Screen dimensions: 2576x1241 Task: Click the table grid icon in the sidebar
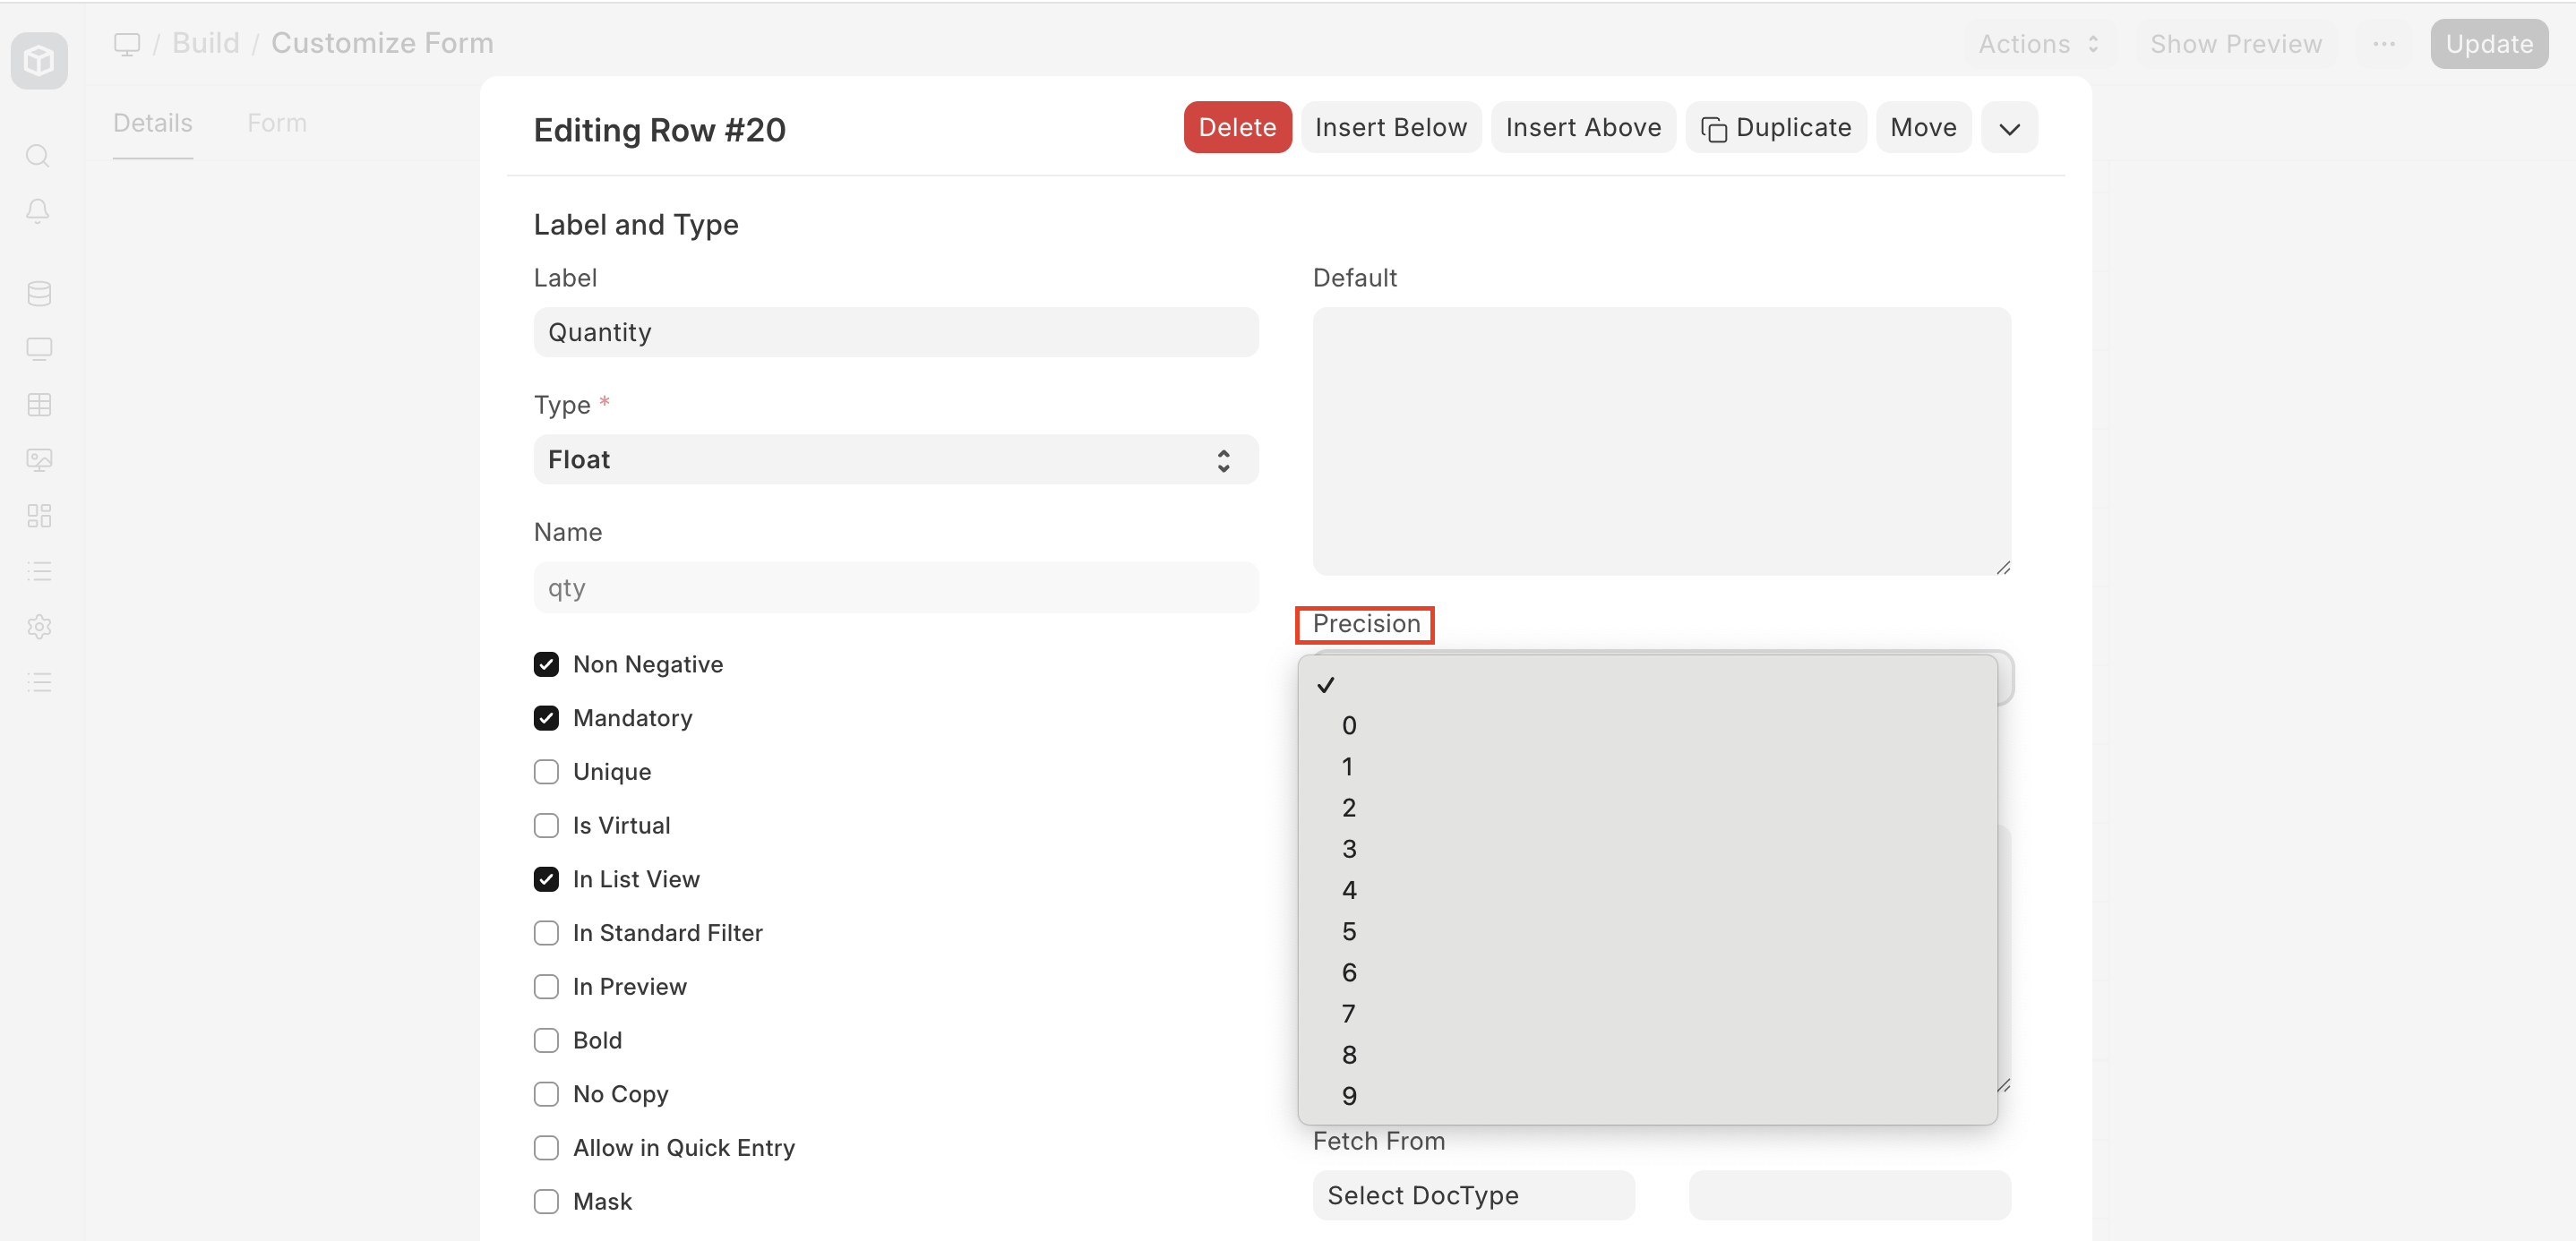click(39, 404)
